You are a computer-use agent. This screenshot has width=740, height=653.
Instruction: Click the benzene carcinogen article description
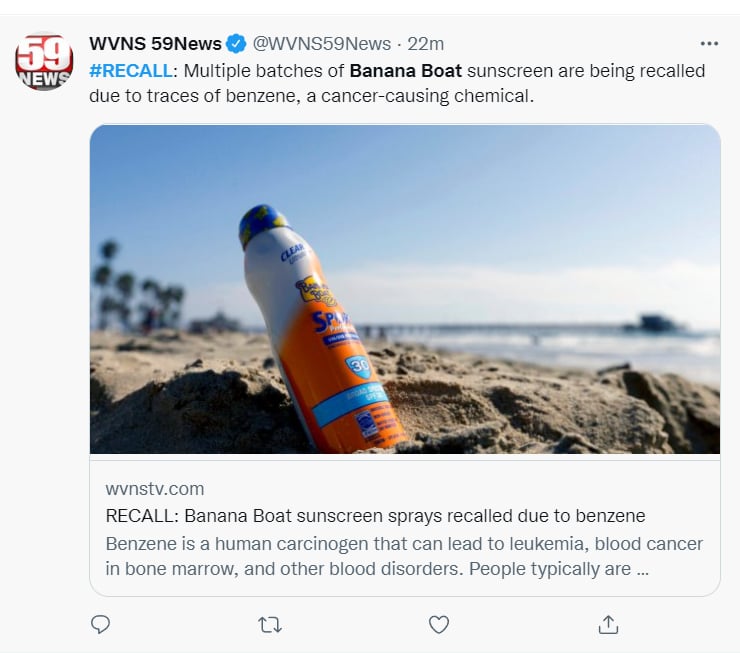403,556
